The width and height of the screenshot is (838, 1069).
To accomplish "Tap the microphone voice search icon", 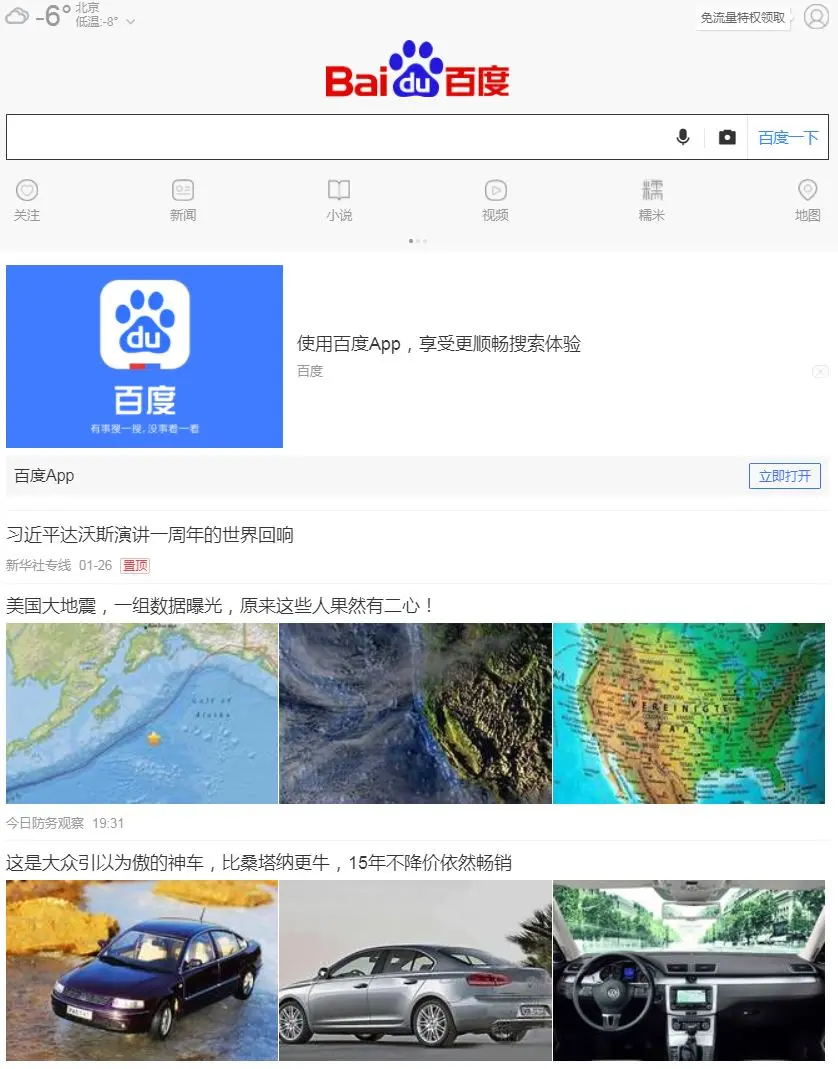I will 683,138.
